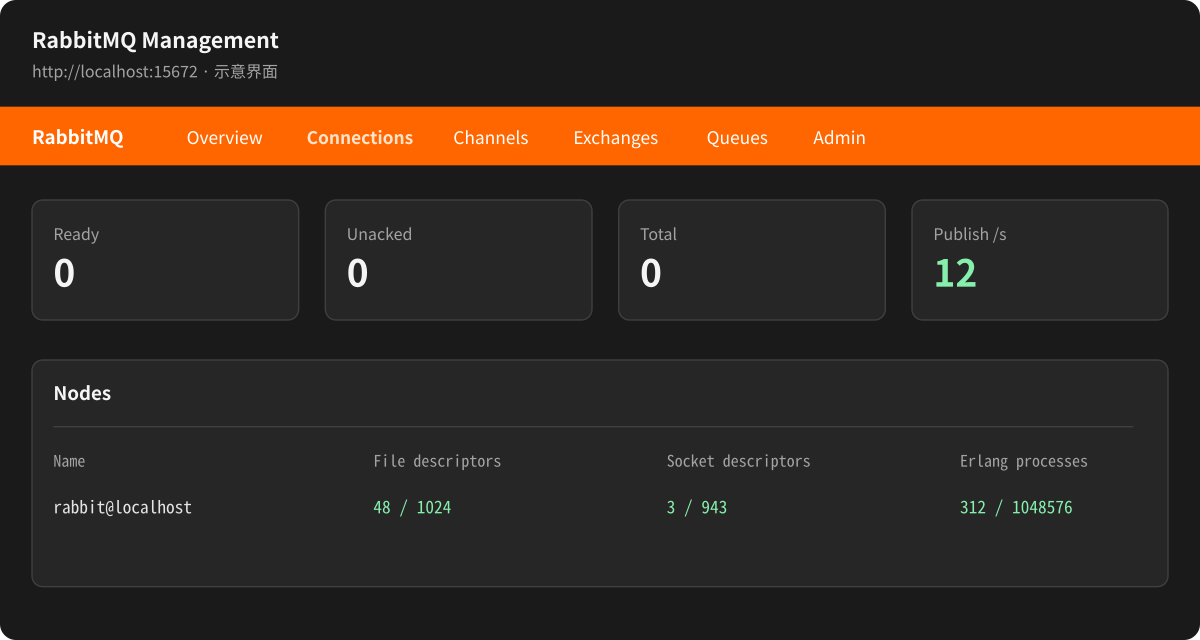1200x640 pixels.
Task: Click the Publish /s value 12
Action: coord(955,273)
